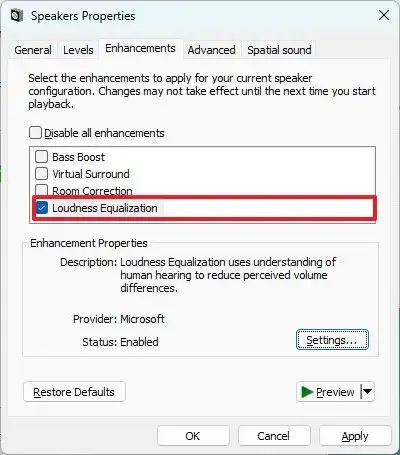Screen dimensions: 400x455
Task: Play the sound preview with green triangle
Action: pyautogui.click(x=328, y=392)
